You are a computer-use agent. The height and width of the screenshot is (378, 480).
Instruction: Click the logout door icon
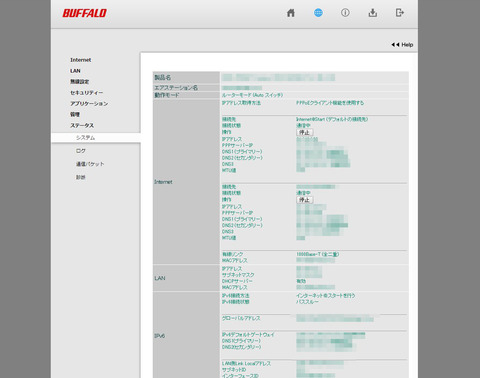[400, 13]
